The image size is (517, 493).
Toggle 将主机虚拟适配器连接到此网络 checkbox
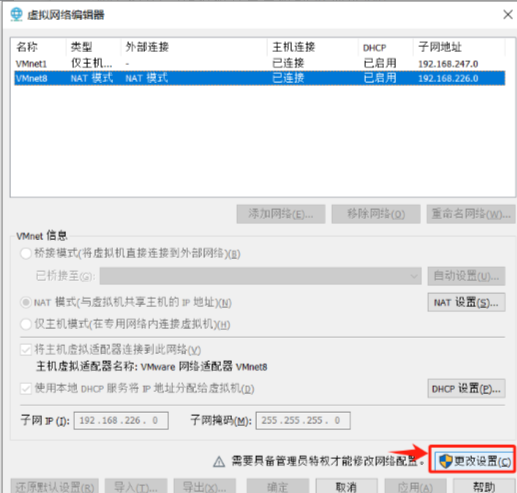[x=26, y=350]
